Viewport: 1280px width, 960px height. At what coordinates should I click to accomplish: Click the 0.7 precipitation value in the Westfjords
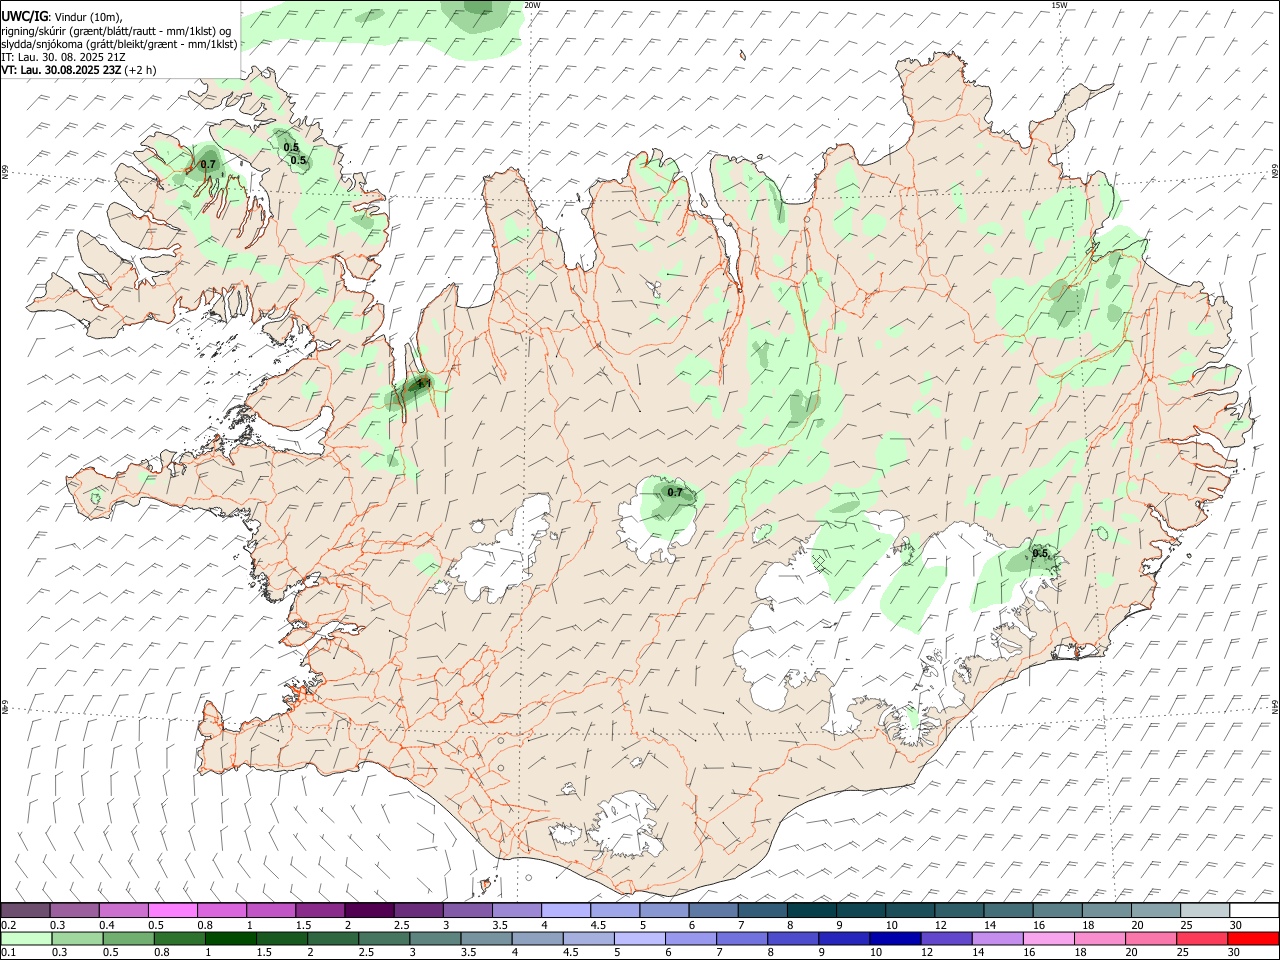click(208, 164)
